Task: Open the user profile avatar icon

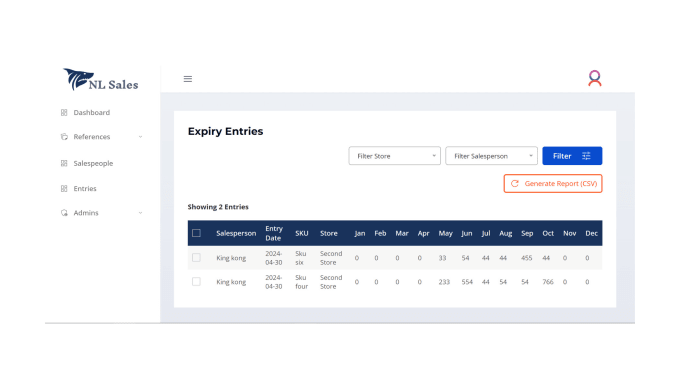Action: click(x=595, y=78)
